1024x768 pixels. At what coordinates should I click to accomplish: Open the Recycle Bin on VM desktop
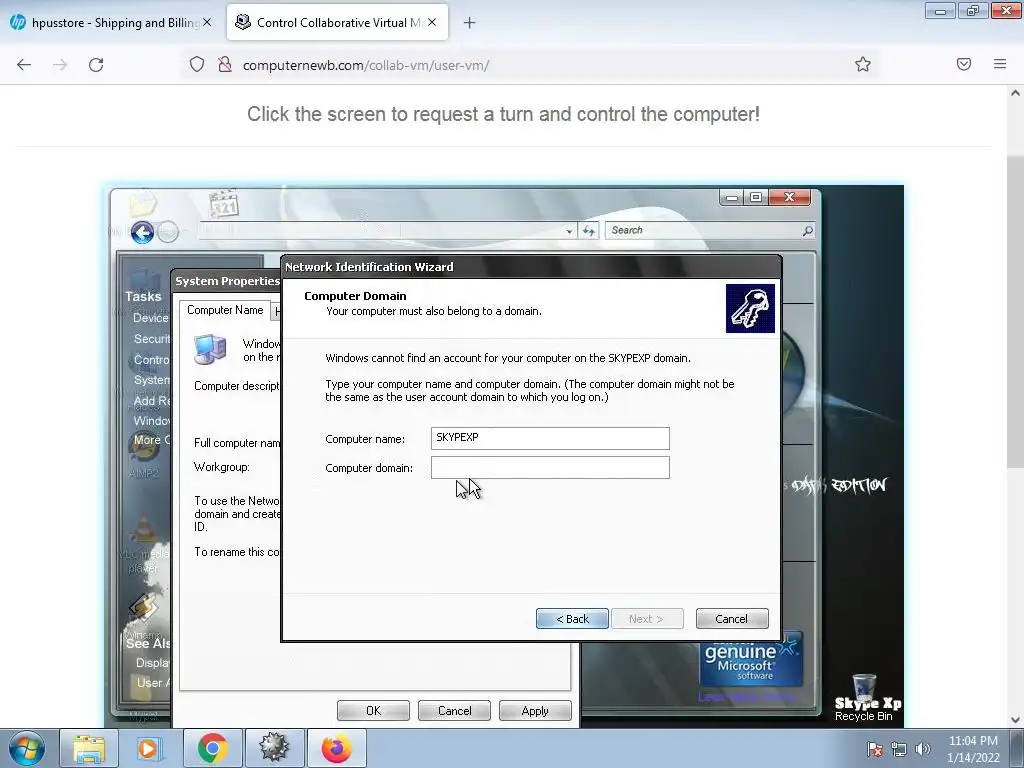(863, 697)
